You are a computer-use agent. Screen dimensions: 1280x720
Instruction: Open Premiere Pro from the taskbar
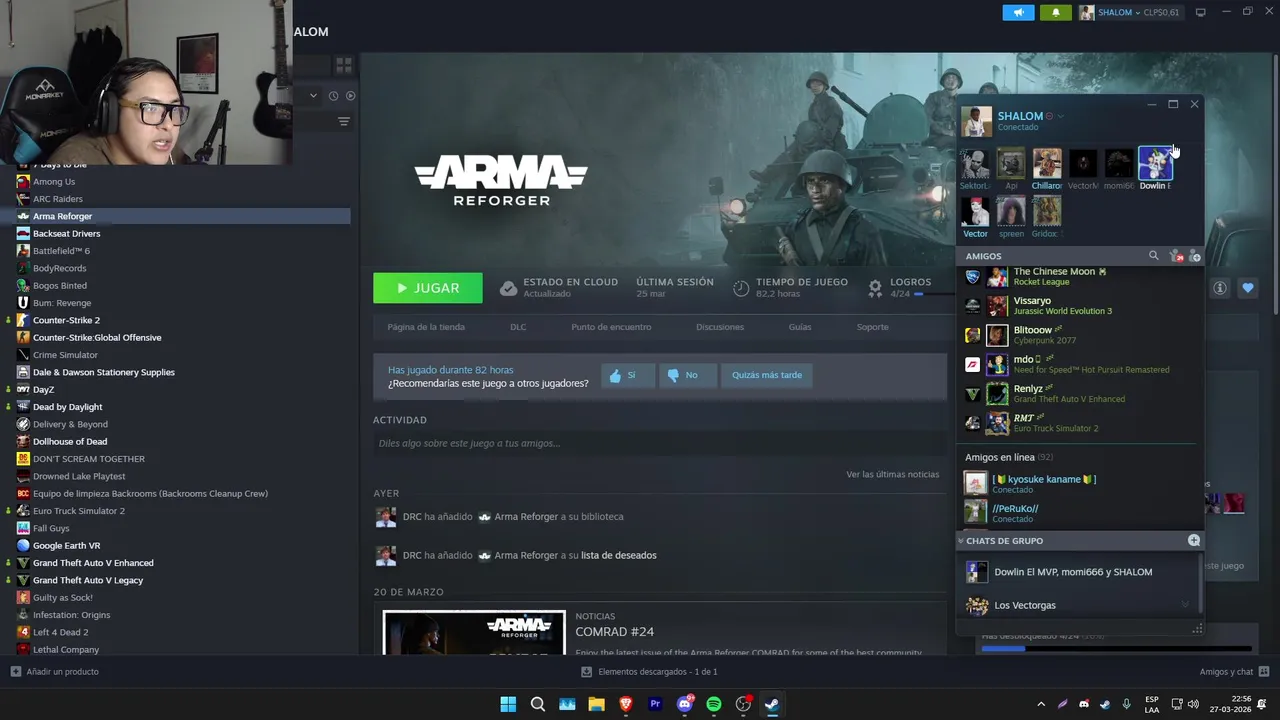(655, 704)
